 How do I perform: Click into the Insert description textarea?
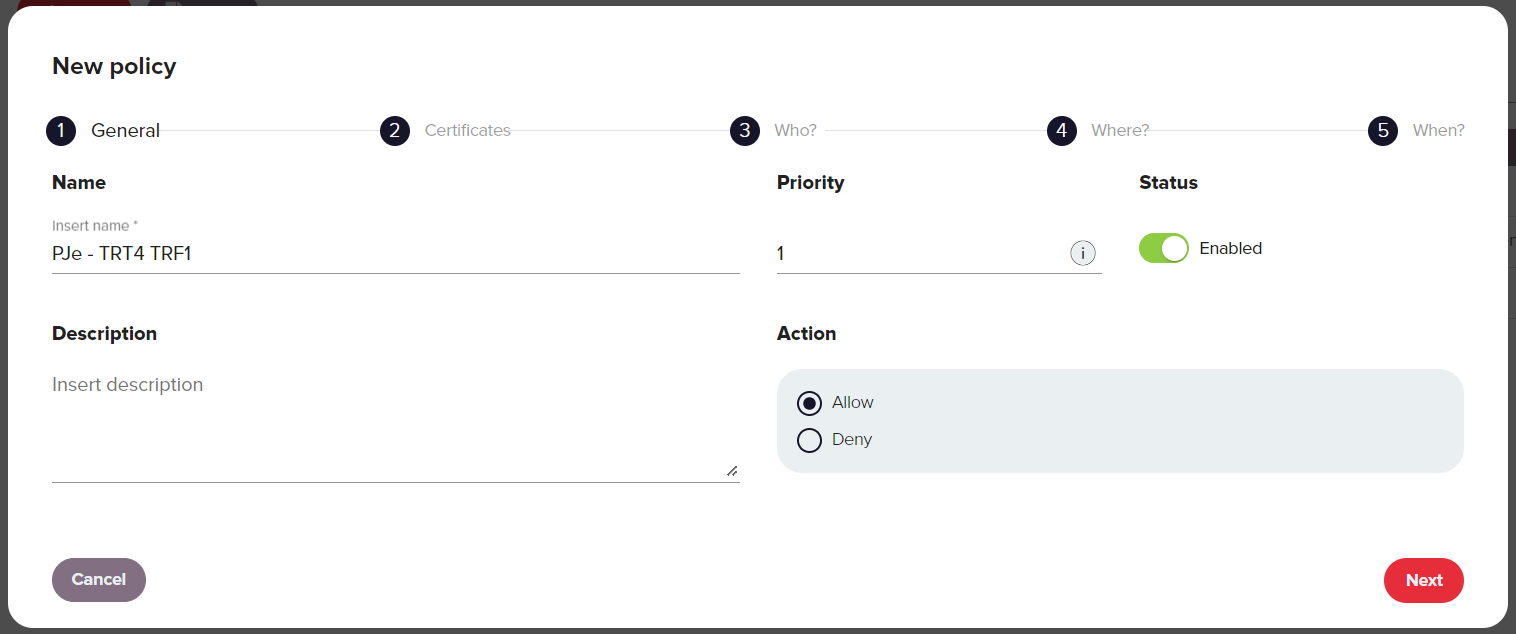point(396,425)
